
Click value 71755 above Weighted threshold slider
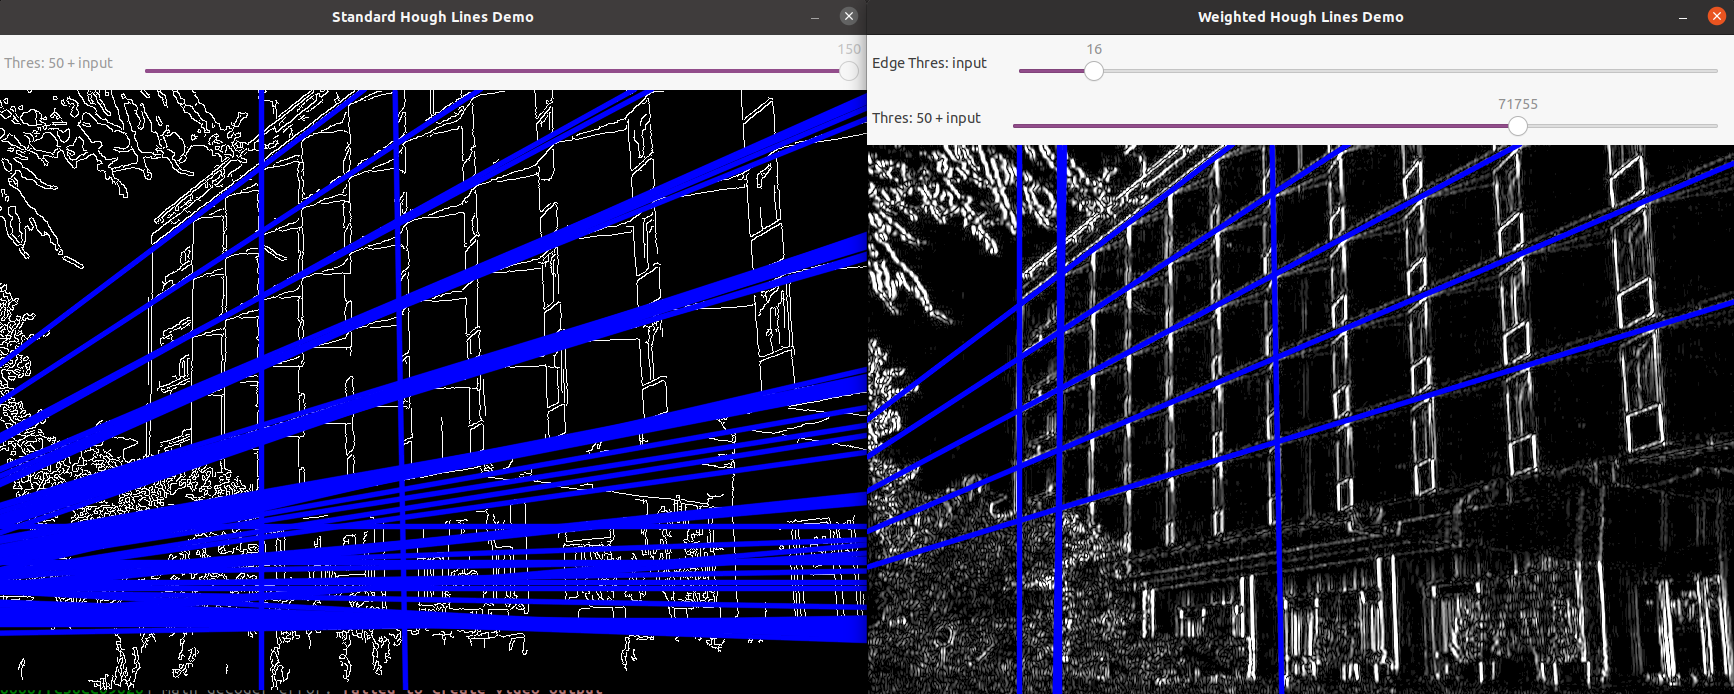pos(1518,104)
